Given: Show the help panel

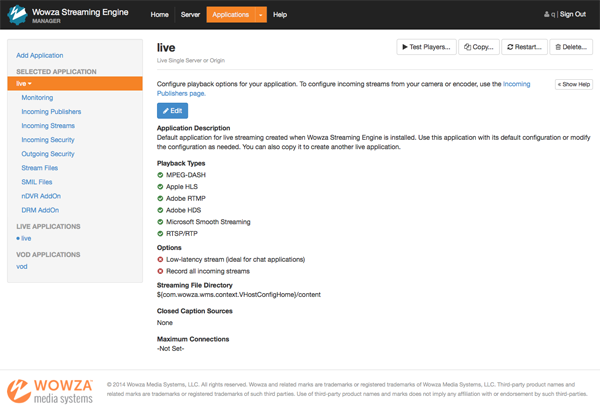Looking at the screenshot, I should point(574,85).
